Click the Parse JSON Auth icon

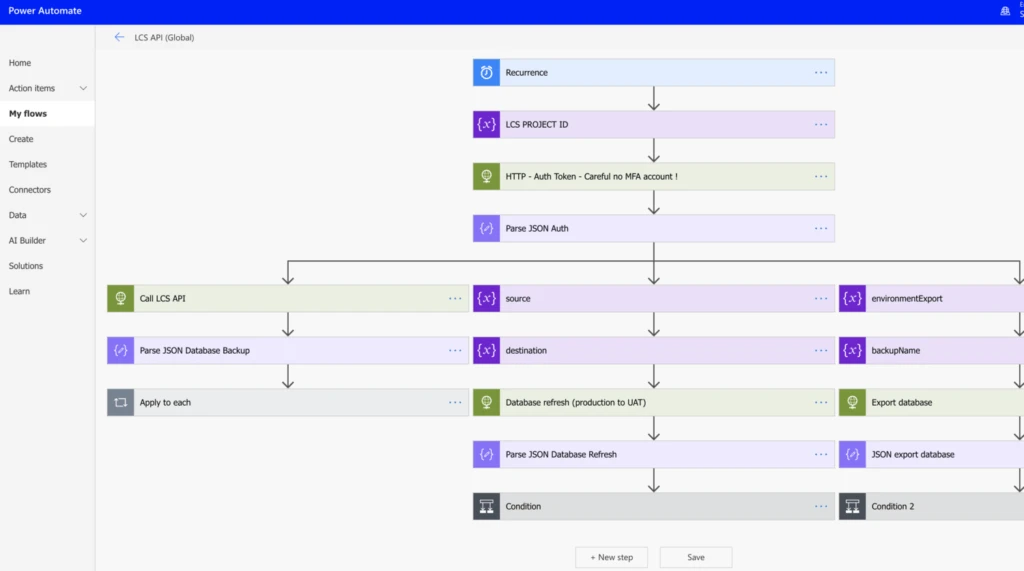click(486, 229)
